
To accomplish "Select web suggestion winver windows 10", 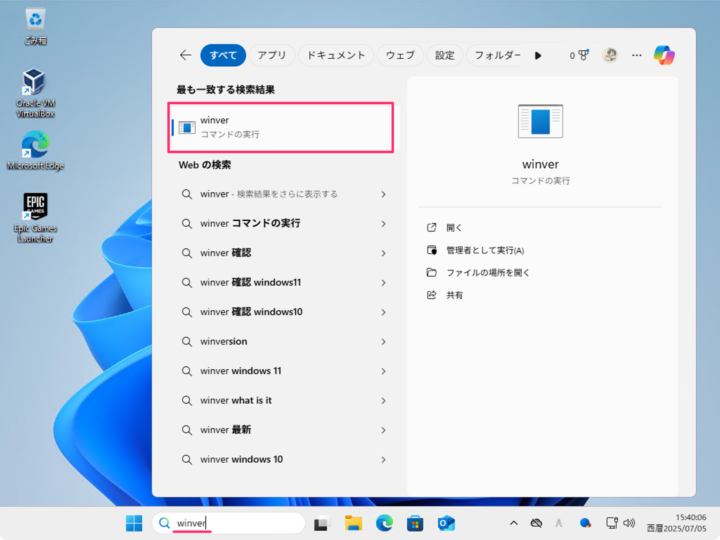I will [283, 459].
